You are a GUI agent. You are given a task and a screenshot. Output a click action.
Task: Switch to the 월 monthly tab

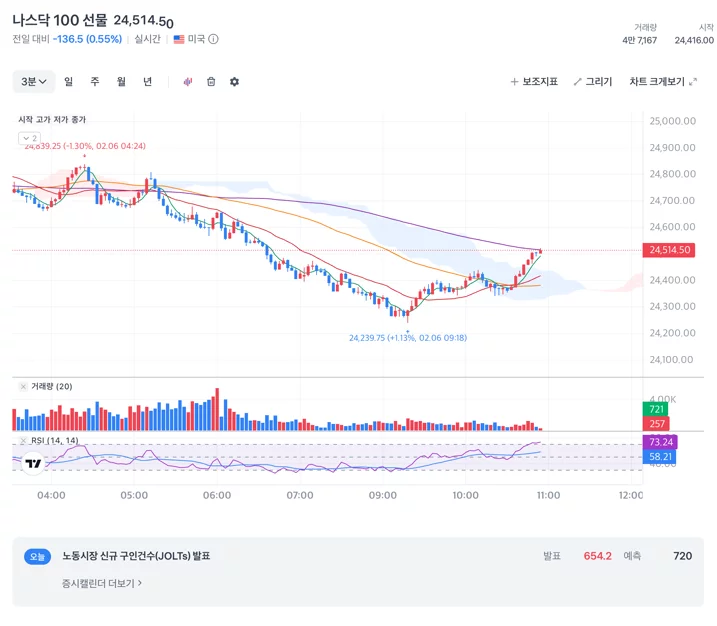121,82
